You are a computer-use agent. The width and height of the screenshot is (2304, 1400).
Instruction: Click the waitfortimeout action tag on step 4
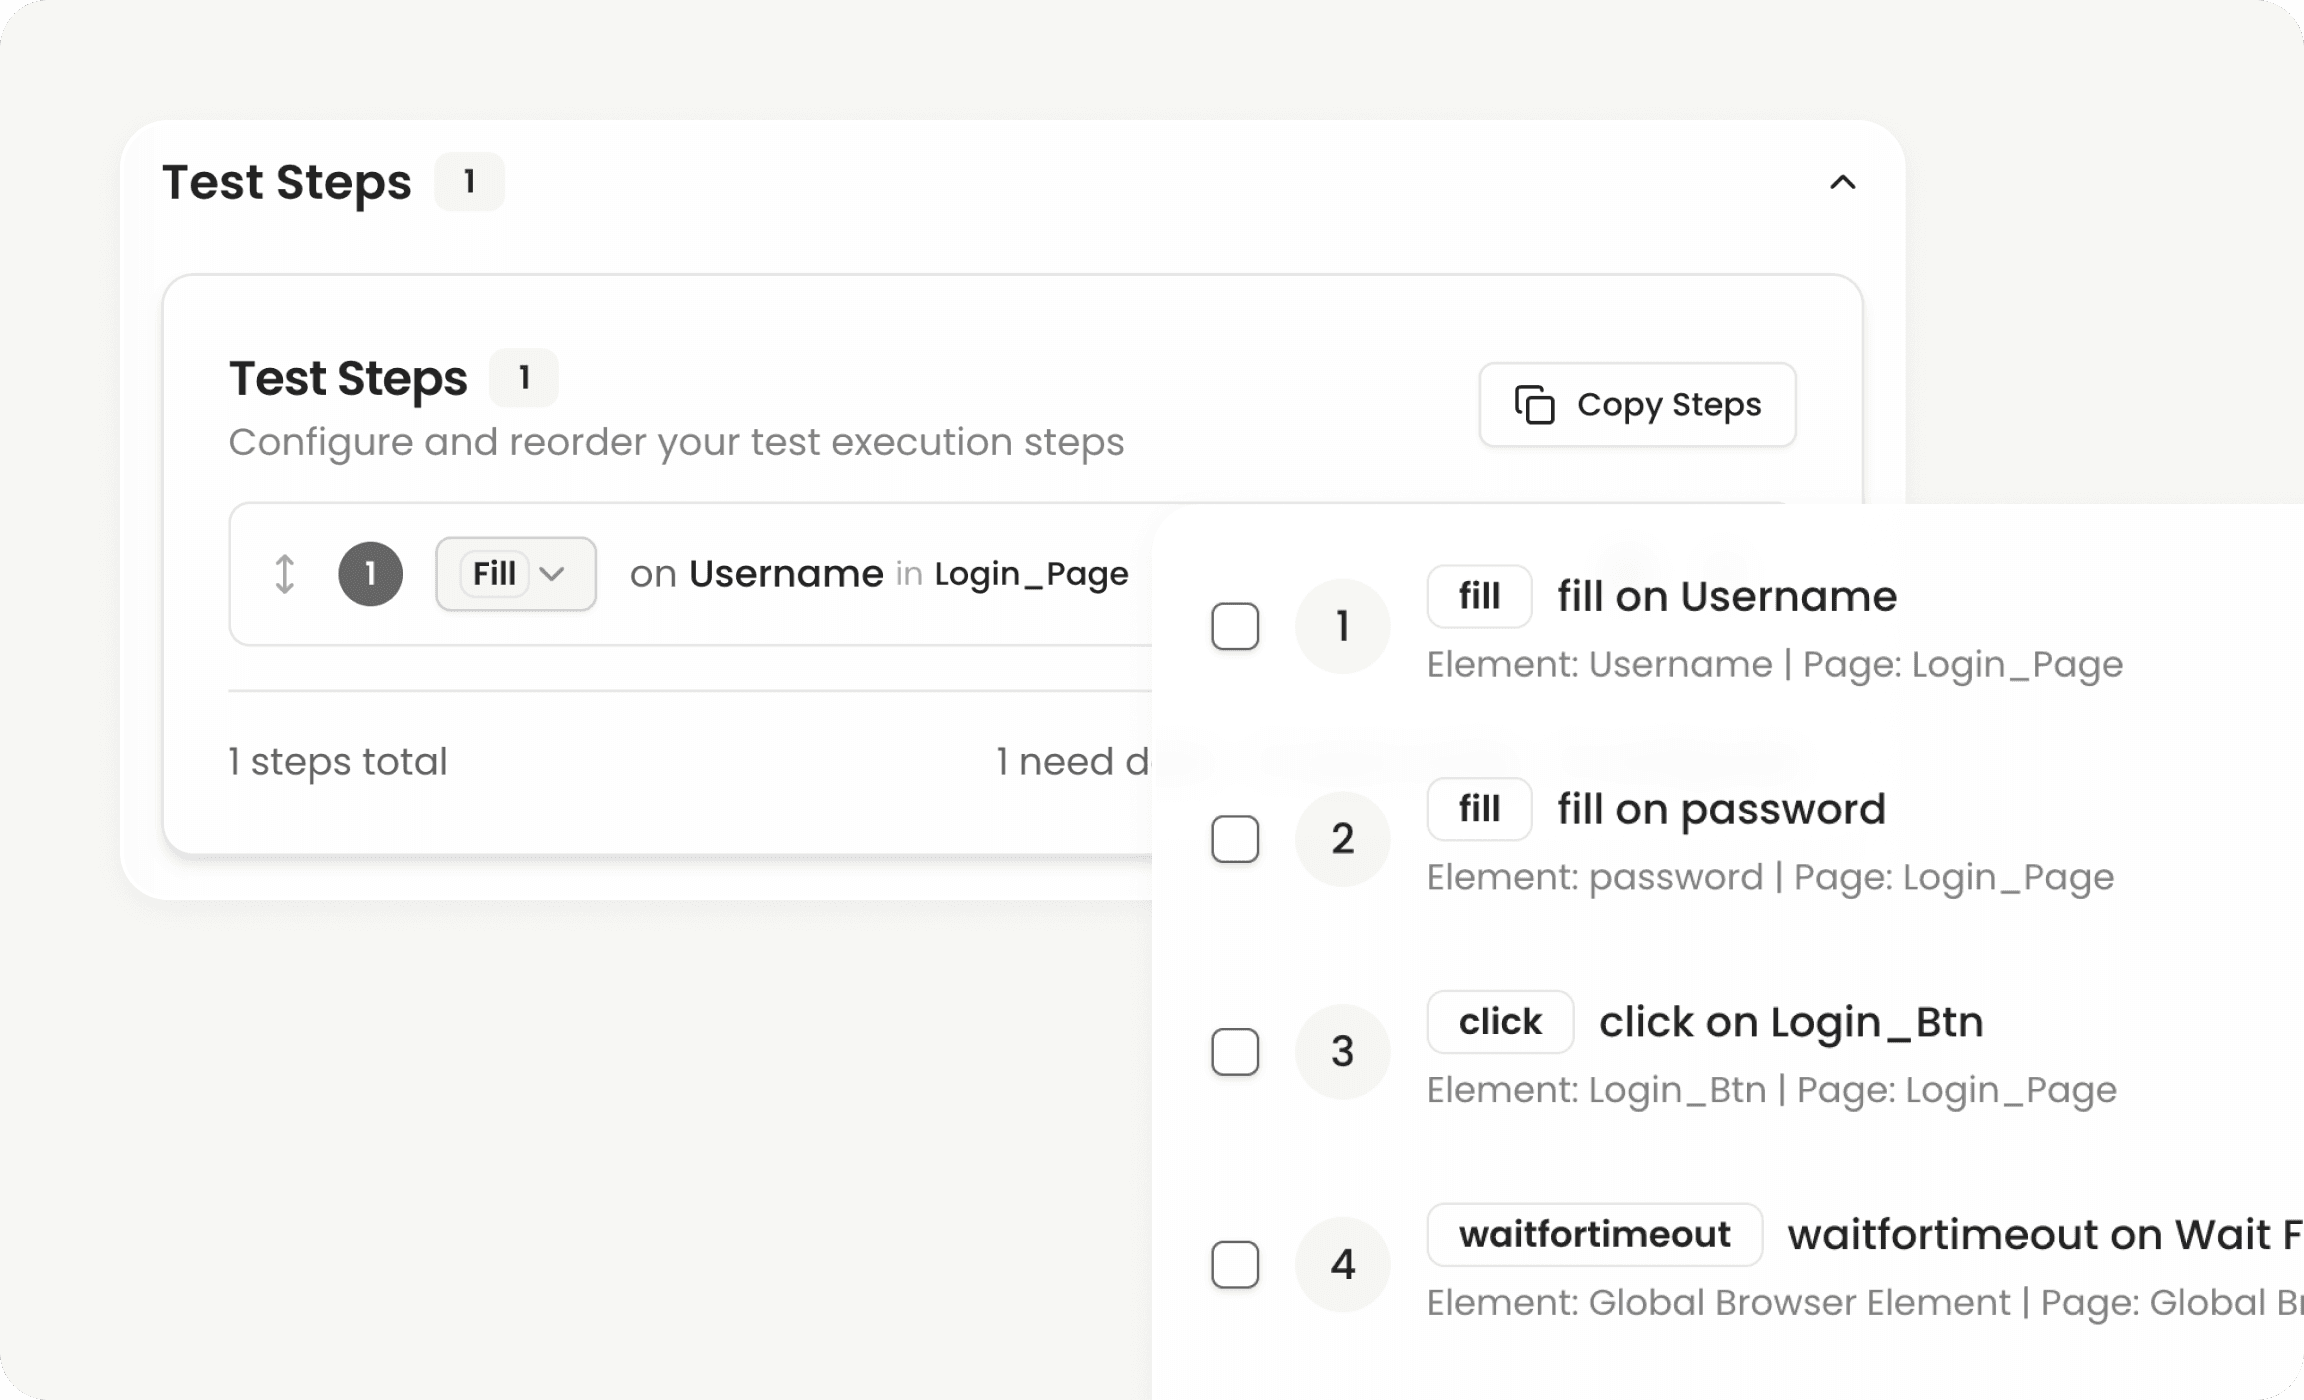click(1595, 1234)
